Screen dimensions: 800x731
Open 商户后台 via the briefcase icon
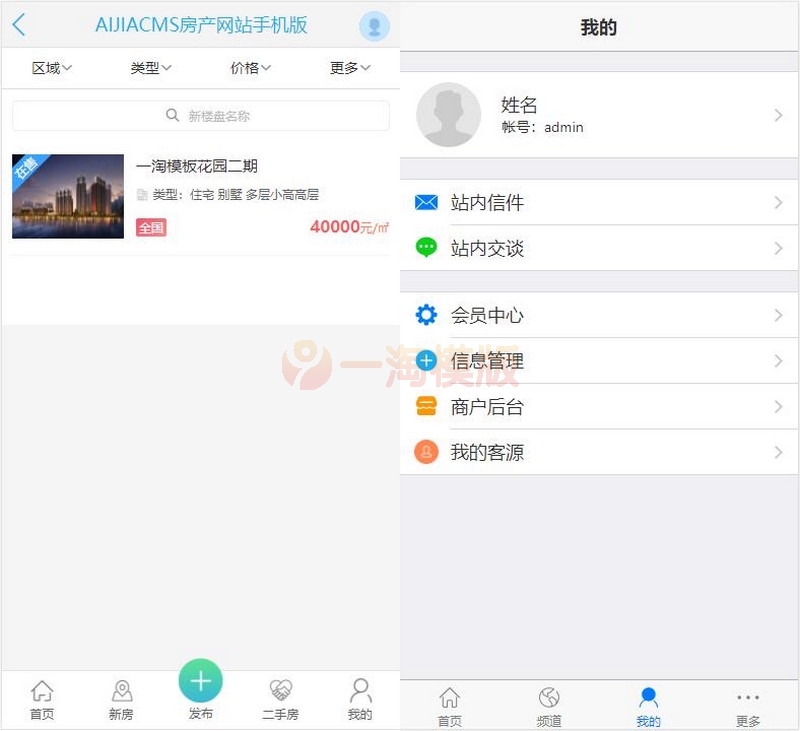coord(427,407)
